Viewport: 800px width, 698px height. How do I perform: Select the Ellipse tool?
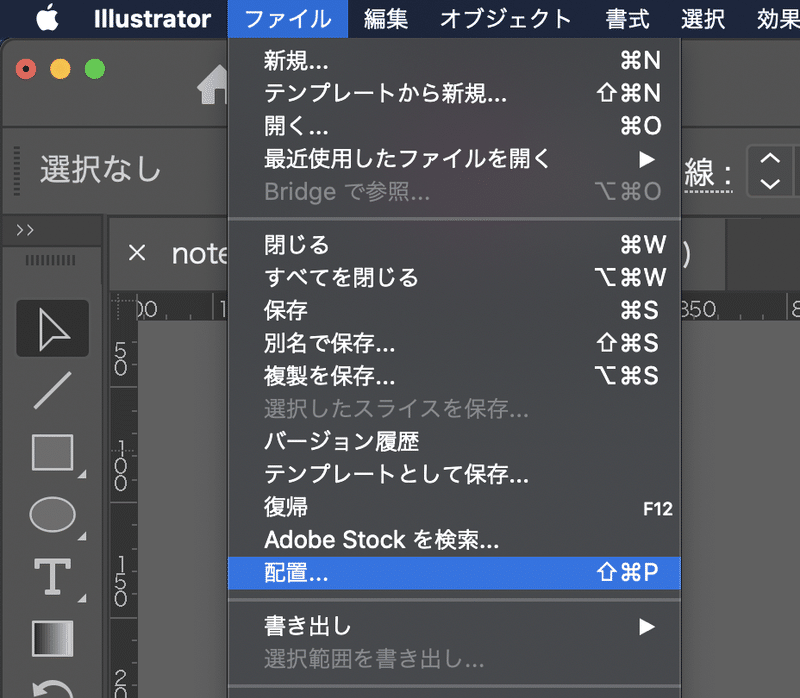[x=52, y=514]
